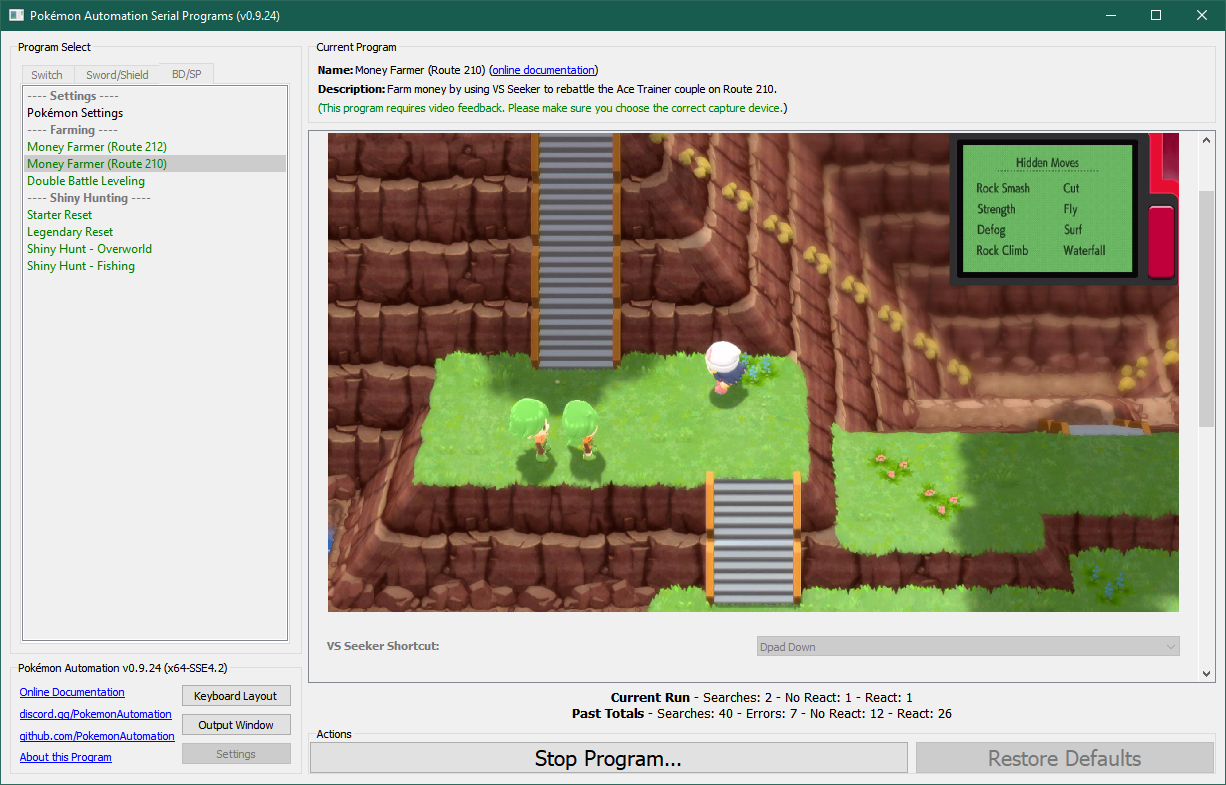Viewport: 1226px width, 785px height.
Task: Open the Output Window
Action: [x=236, y=725]
